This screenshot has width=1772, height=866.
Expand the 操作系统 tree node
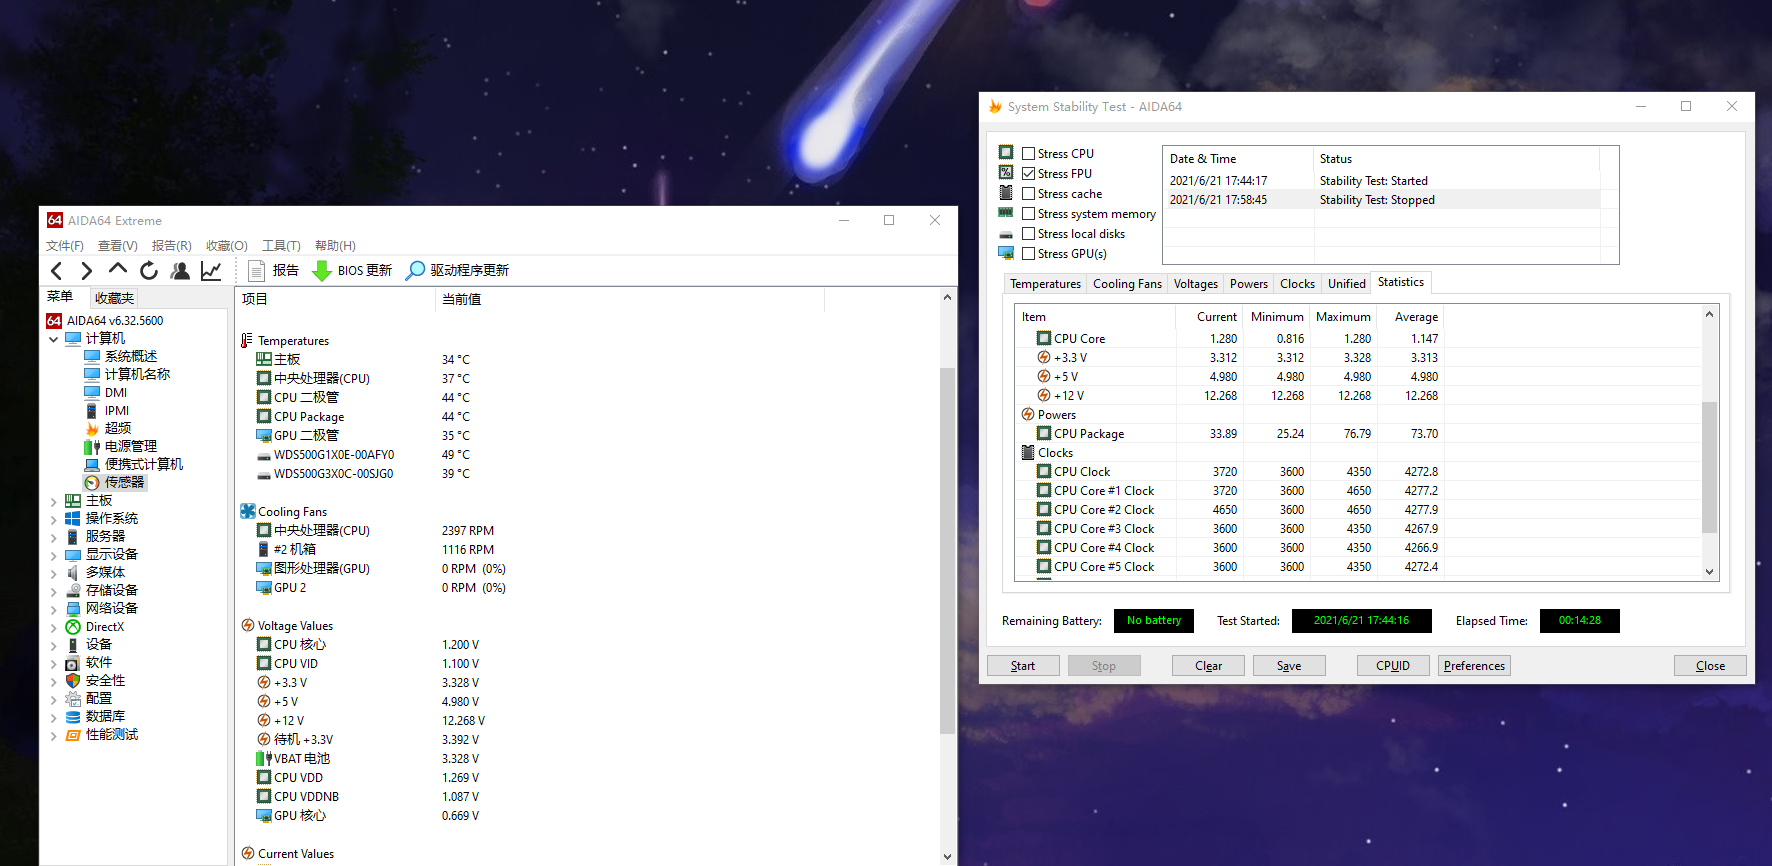(54, 519)
